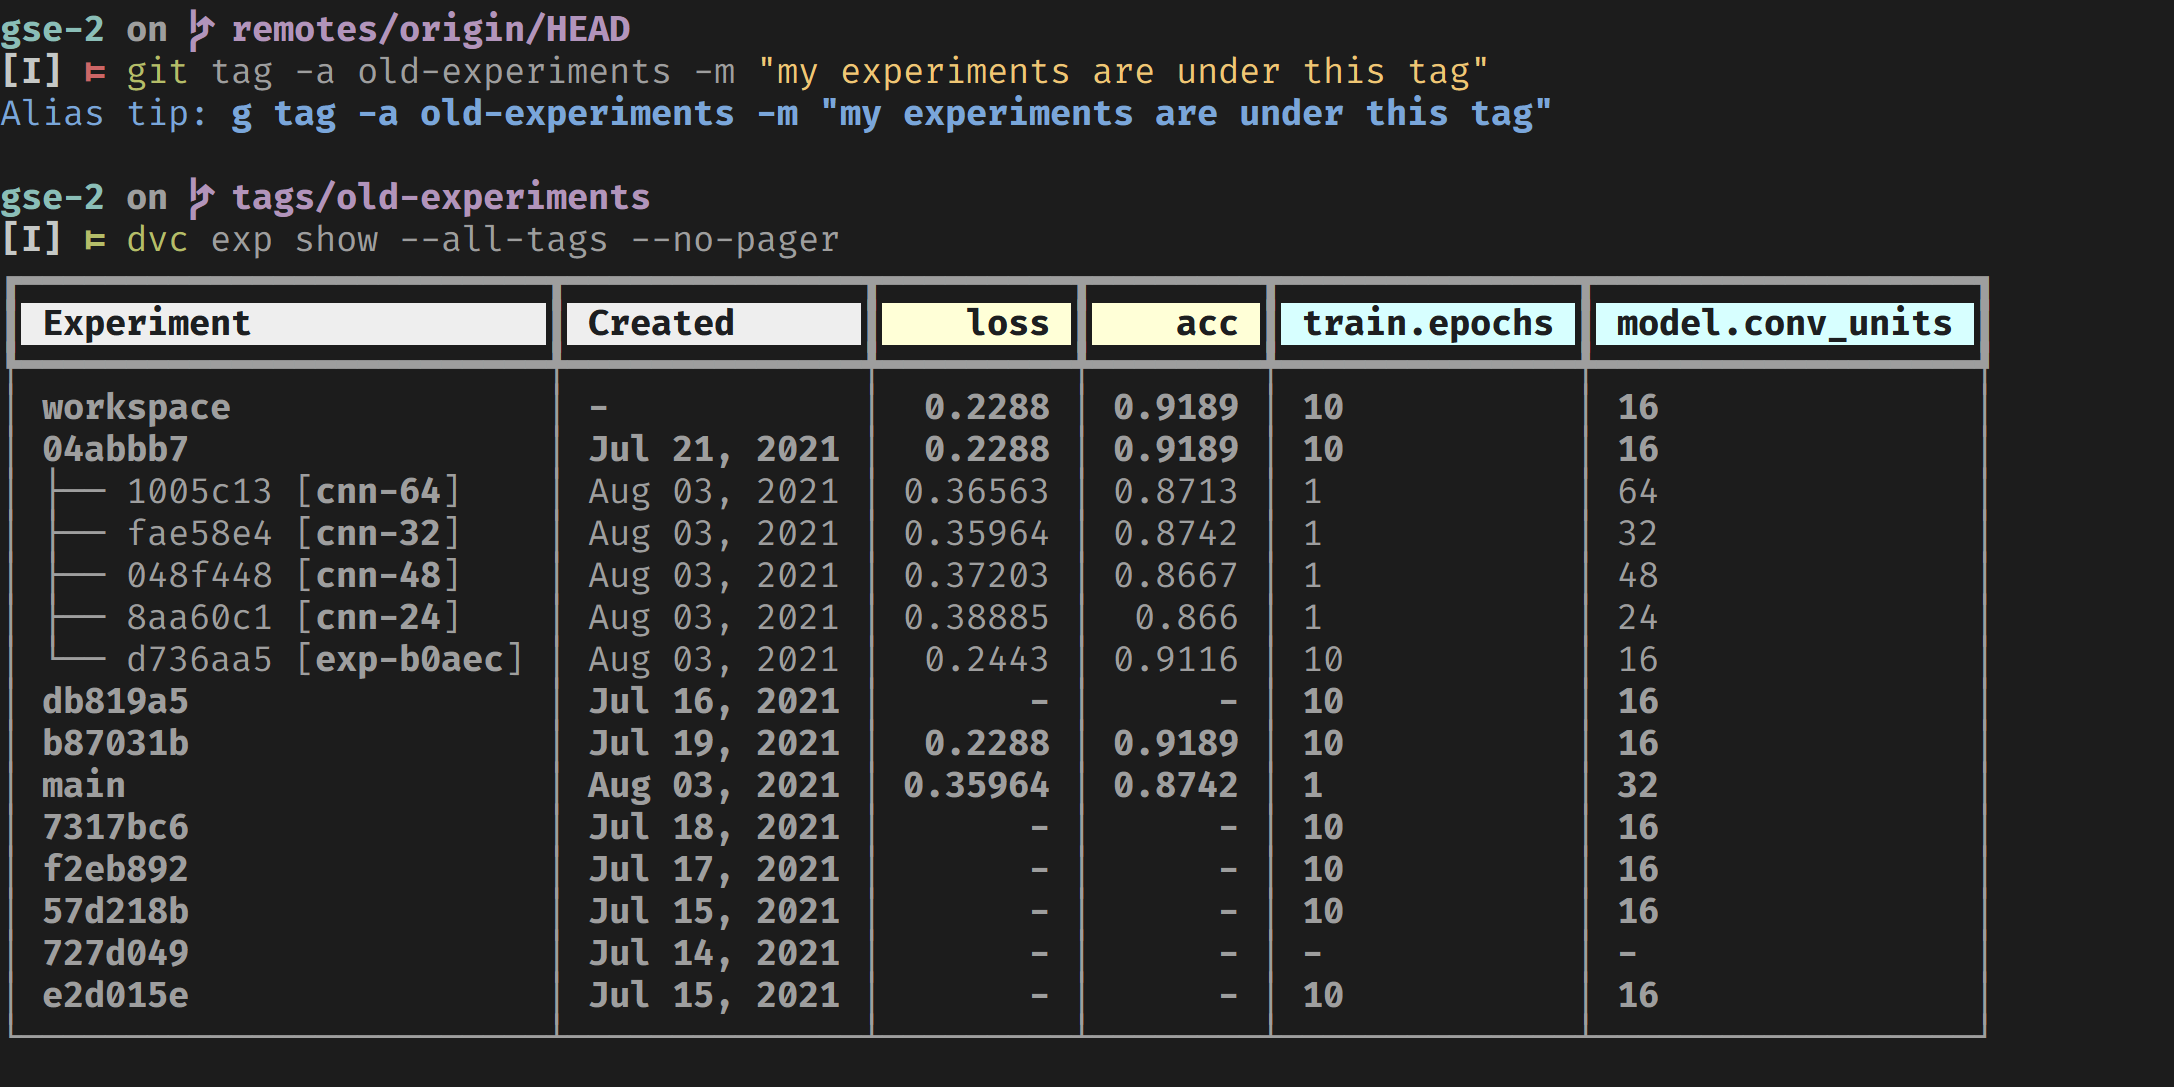Select the exp-b0aec experiment name
2174x1087 pixels.
(409, 659)
